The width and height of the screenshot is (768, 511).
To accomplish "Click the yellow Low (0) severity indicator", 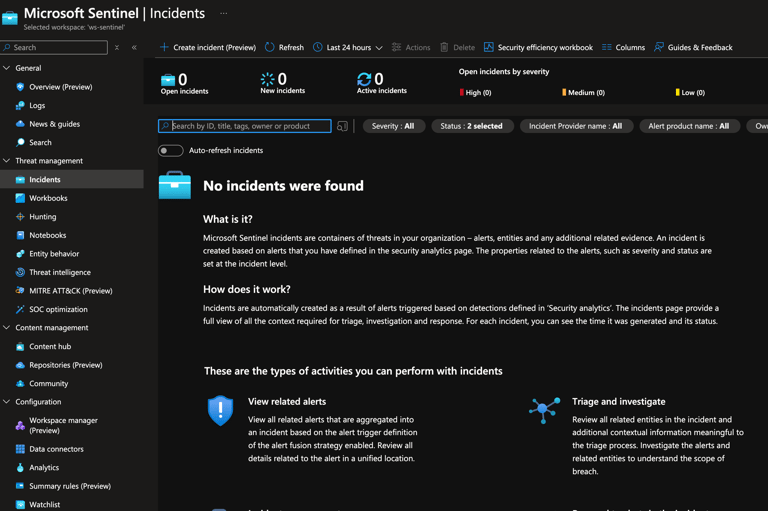I will (x=690, y=93).
